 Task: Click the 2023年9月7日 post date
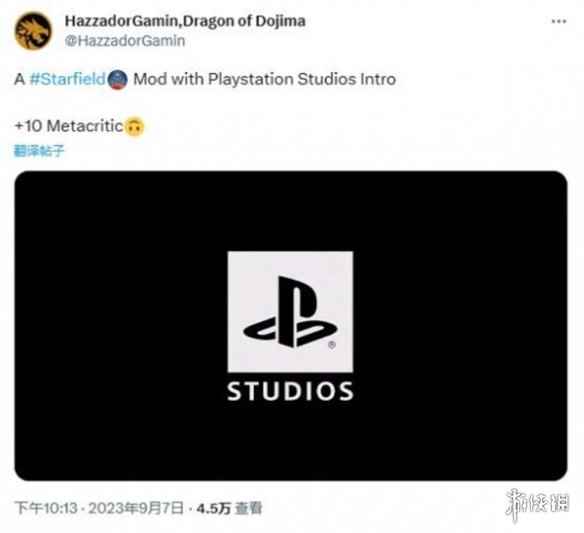(x=136, y=508)
